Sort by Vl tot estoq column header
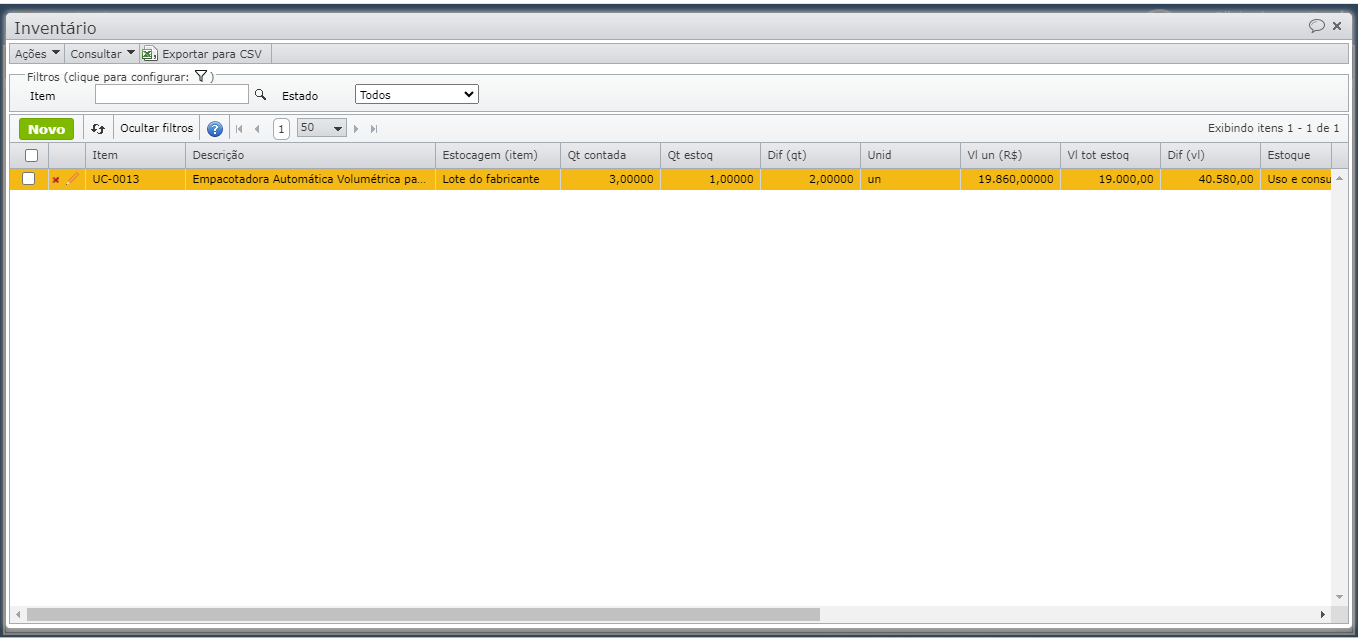The height and width of the screenshot is (638, 1358). (1110, 155)
